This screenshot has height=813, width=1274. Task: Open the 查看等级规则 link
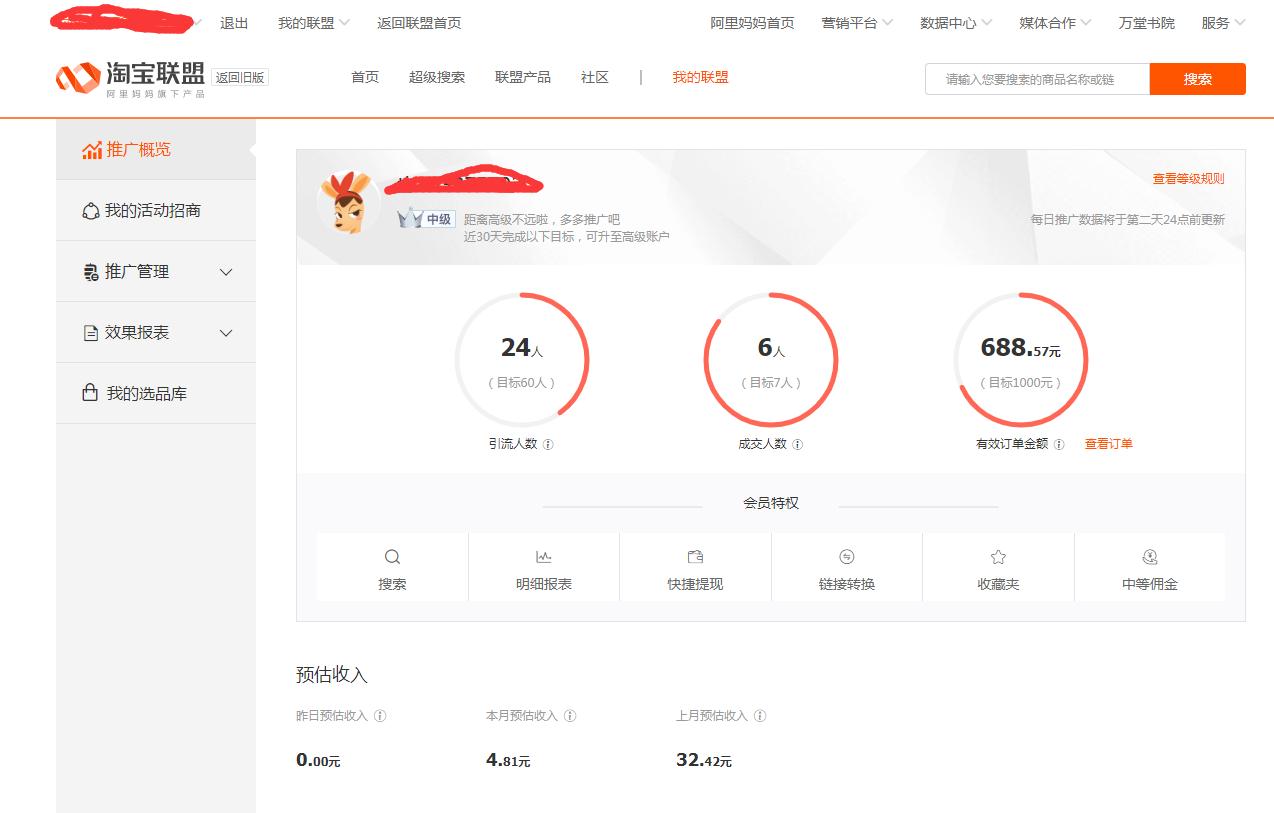[1189, 177]
